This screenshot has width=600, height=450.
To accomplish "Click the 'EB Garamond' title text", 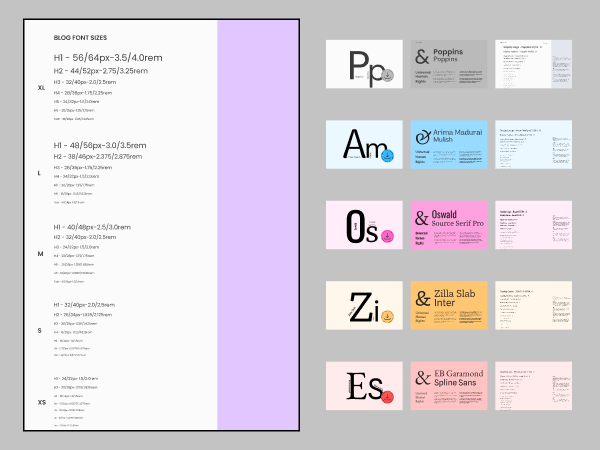I will tap(458, 373).
